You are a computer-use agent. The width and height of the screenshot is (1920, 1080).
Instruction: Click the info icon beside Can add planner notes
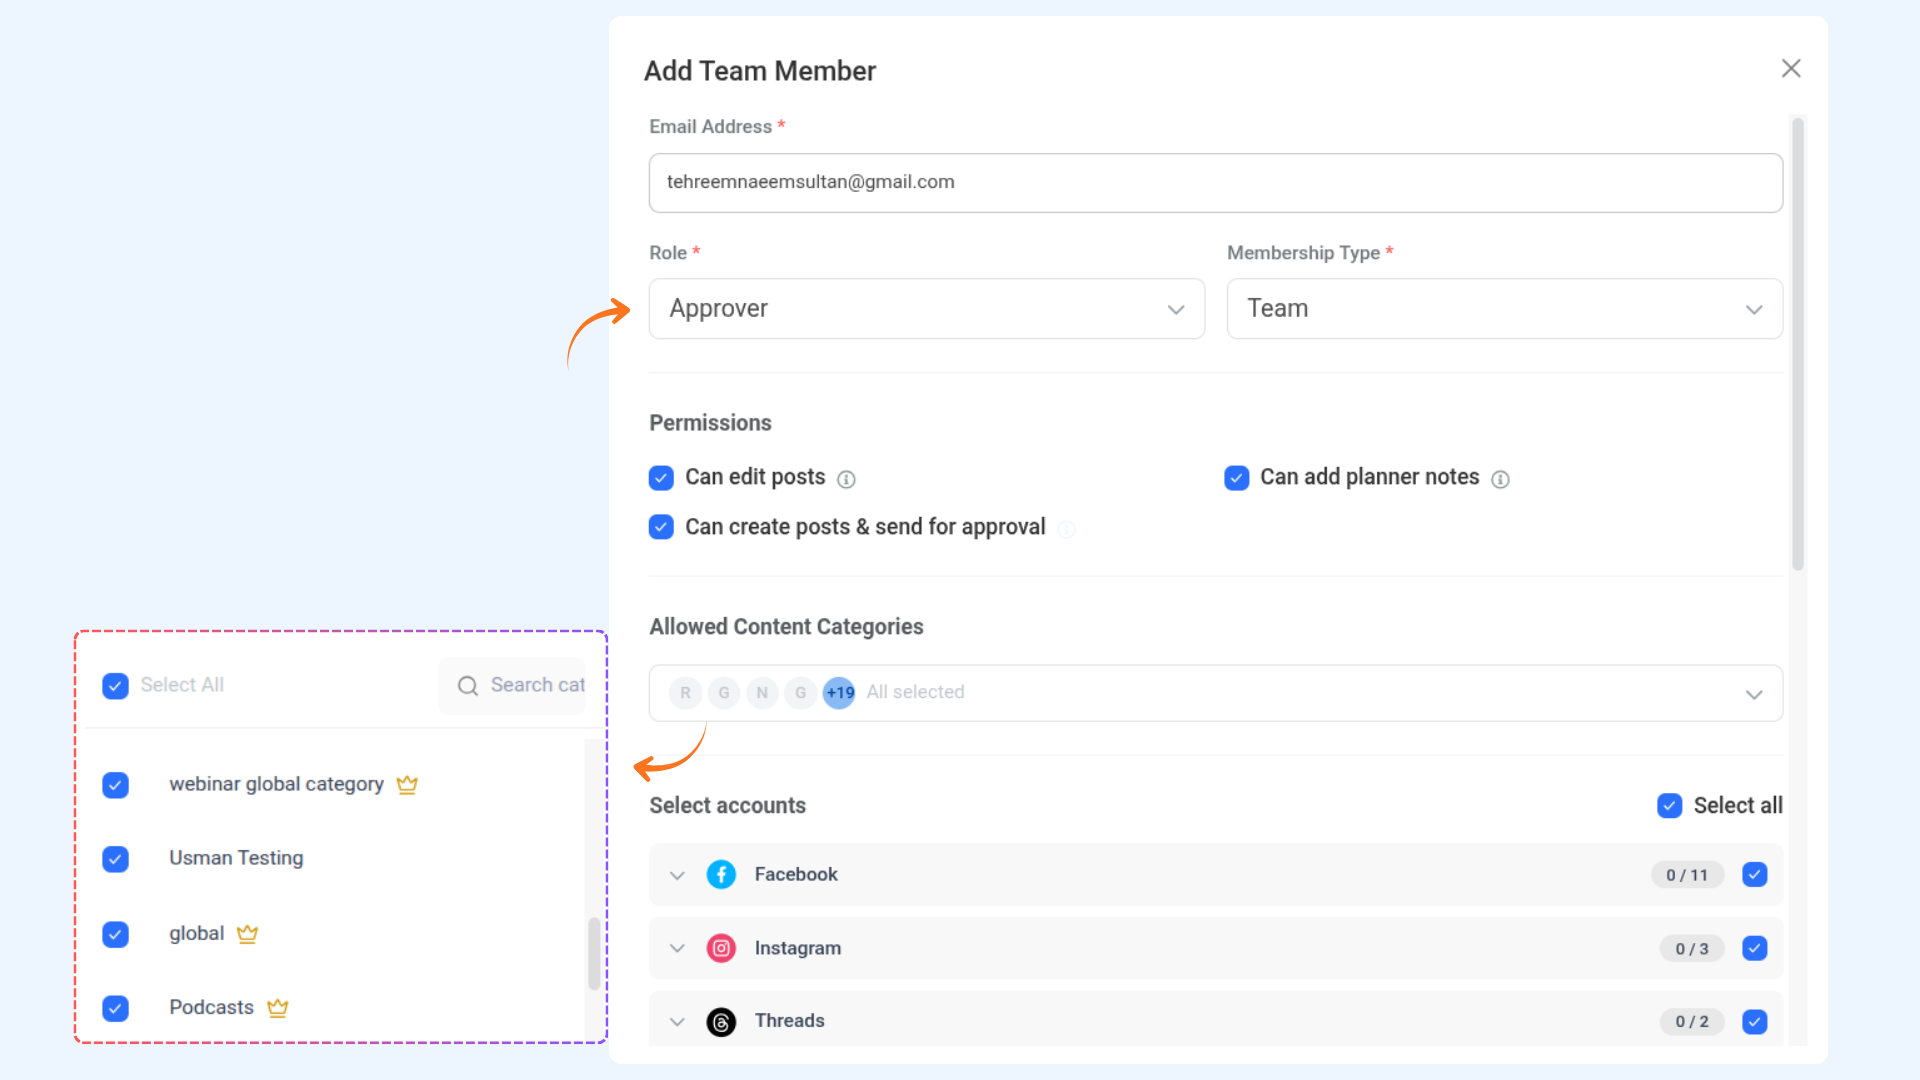tap(1501, 479)
